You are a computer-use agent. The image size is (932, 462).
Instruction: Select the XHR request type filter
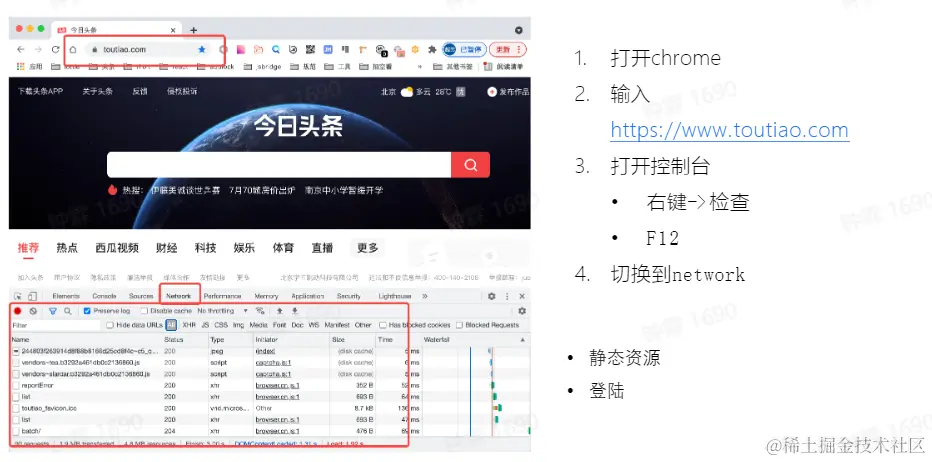click(x=188, y=325)
